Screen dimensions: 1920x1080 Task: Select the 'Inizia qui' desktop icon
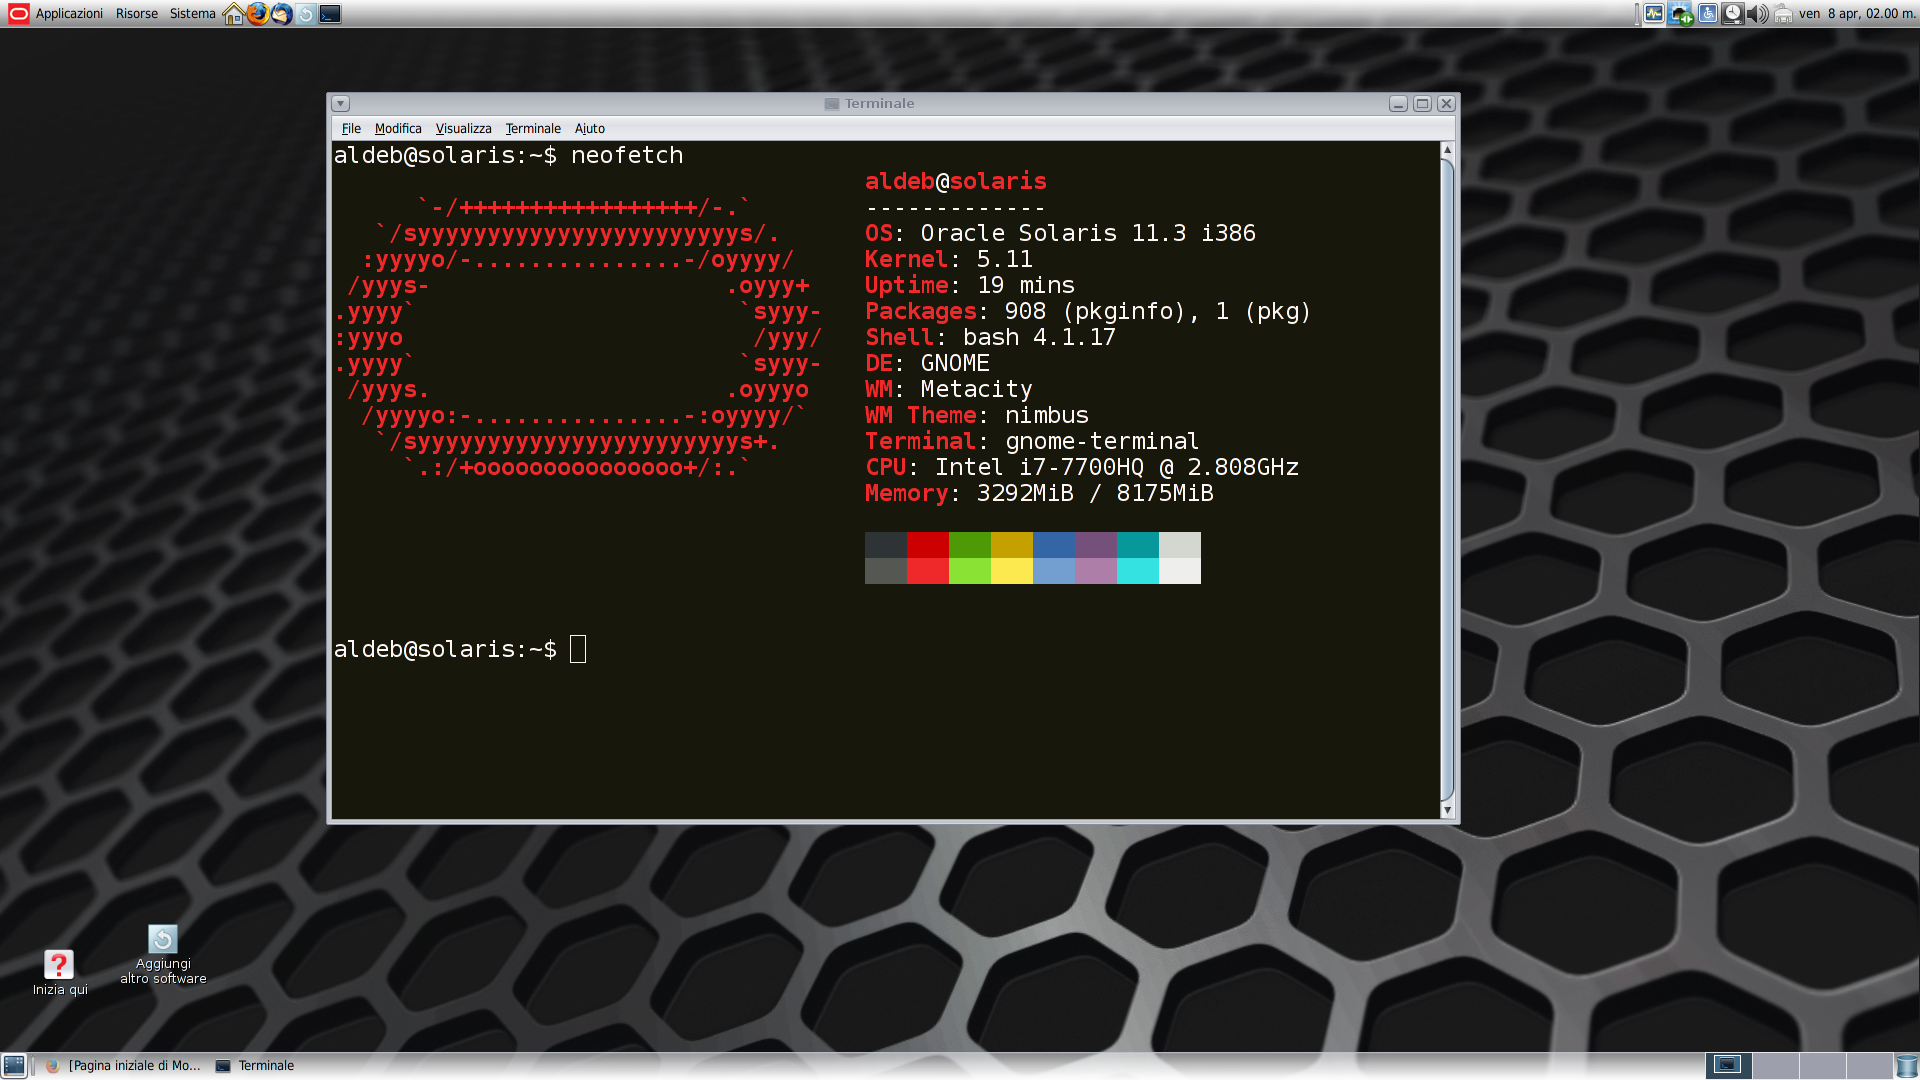(x=60, y=972)
